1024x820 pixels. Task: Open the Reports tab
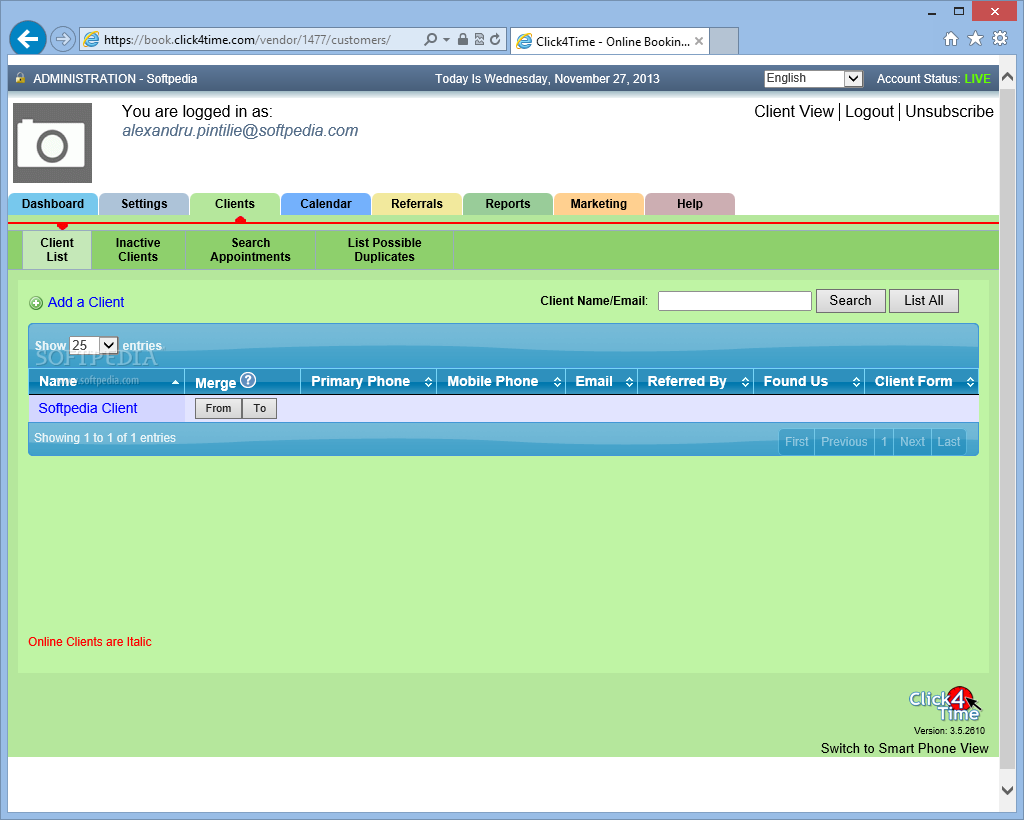point(507,204)
